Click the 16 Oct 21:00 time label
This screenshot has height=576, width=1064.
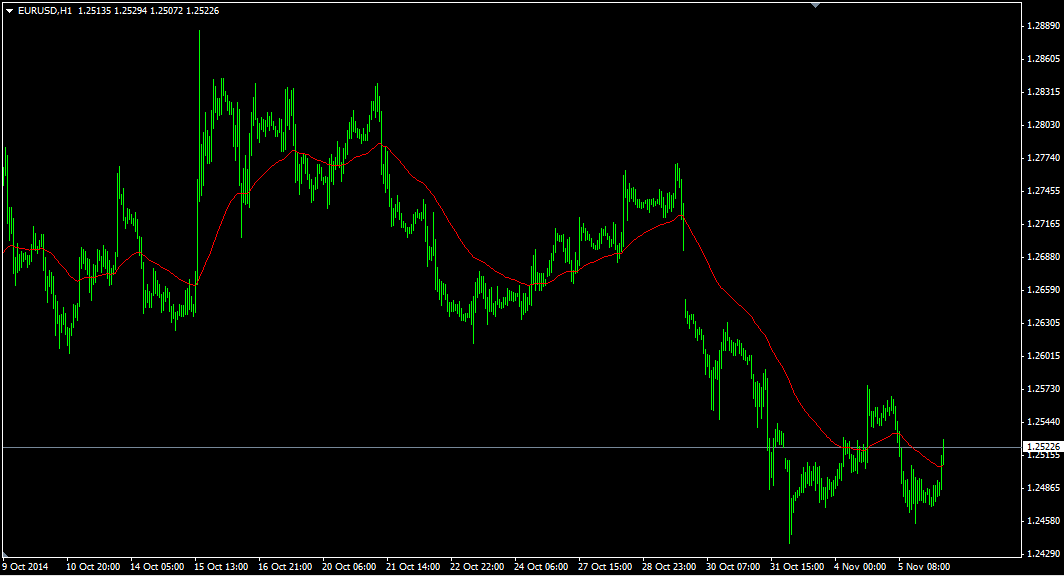(285, 567)
